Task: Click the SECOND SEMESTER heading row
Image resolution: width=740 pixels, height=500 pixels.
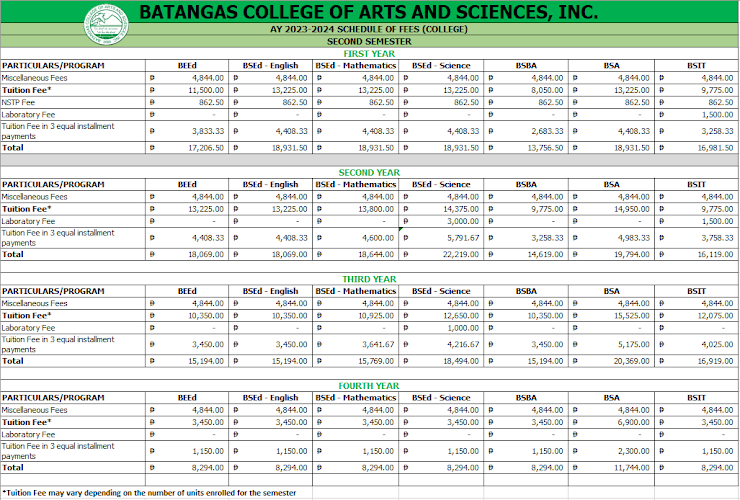Action: 369,42
